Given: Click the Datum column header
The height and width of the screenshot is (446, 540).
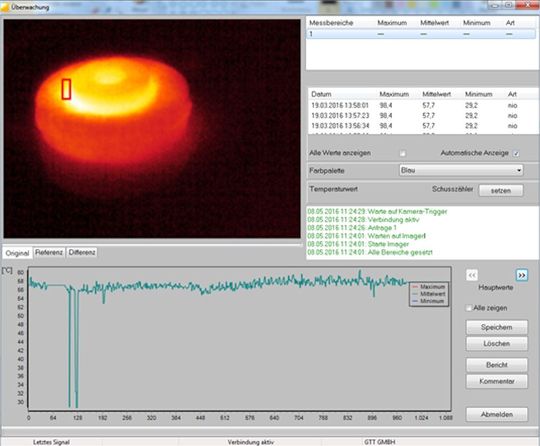Looking at the screenshot, I should coord(321,94).
